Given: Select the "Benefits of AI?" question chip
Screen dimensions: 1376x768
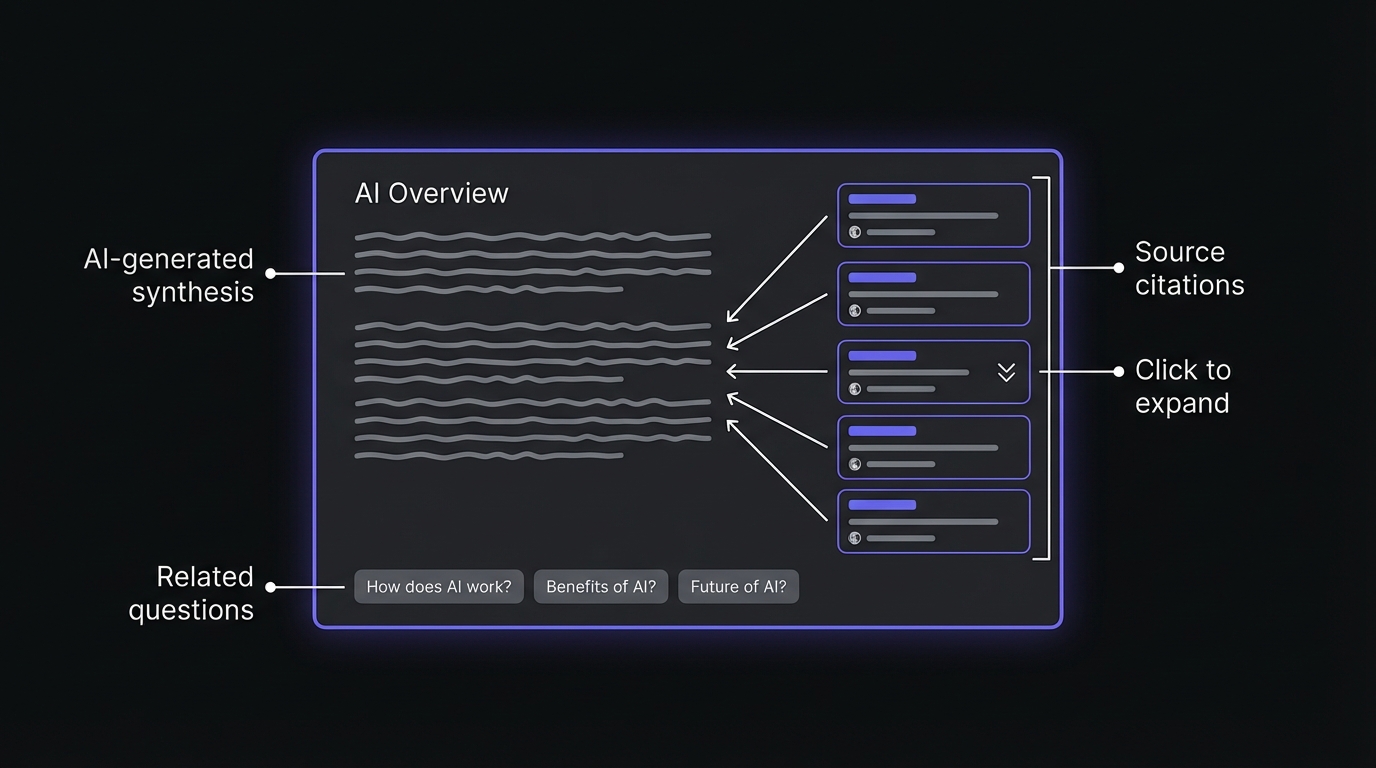Looking at the screenshot, I should point(600,587).
